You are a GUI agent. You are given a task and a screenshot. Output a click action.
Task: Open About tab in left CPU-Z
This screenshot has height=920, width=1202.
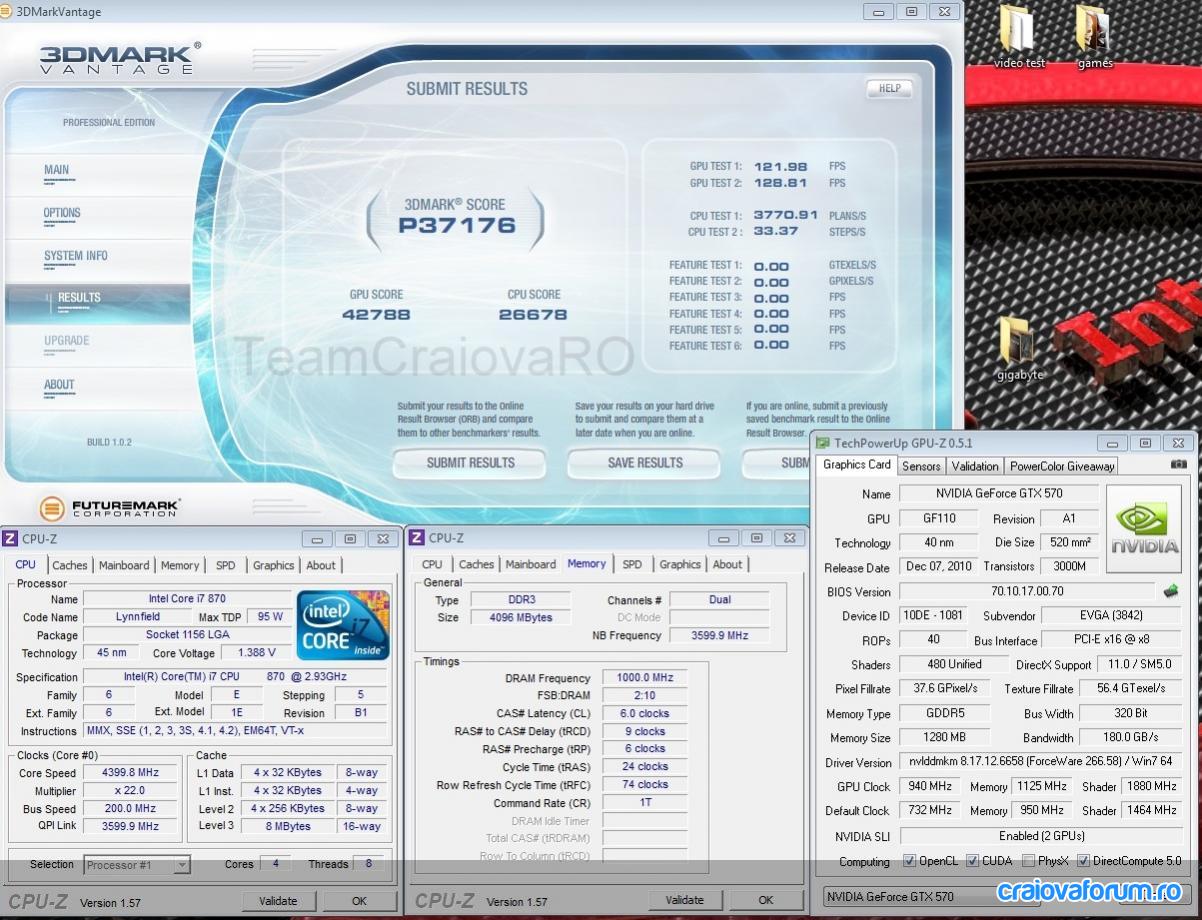pyautogui.click(x=321, y=565)
